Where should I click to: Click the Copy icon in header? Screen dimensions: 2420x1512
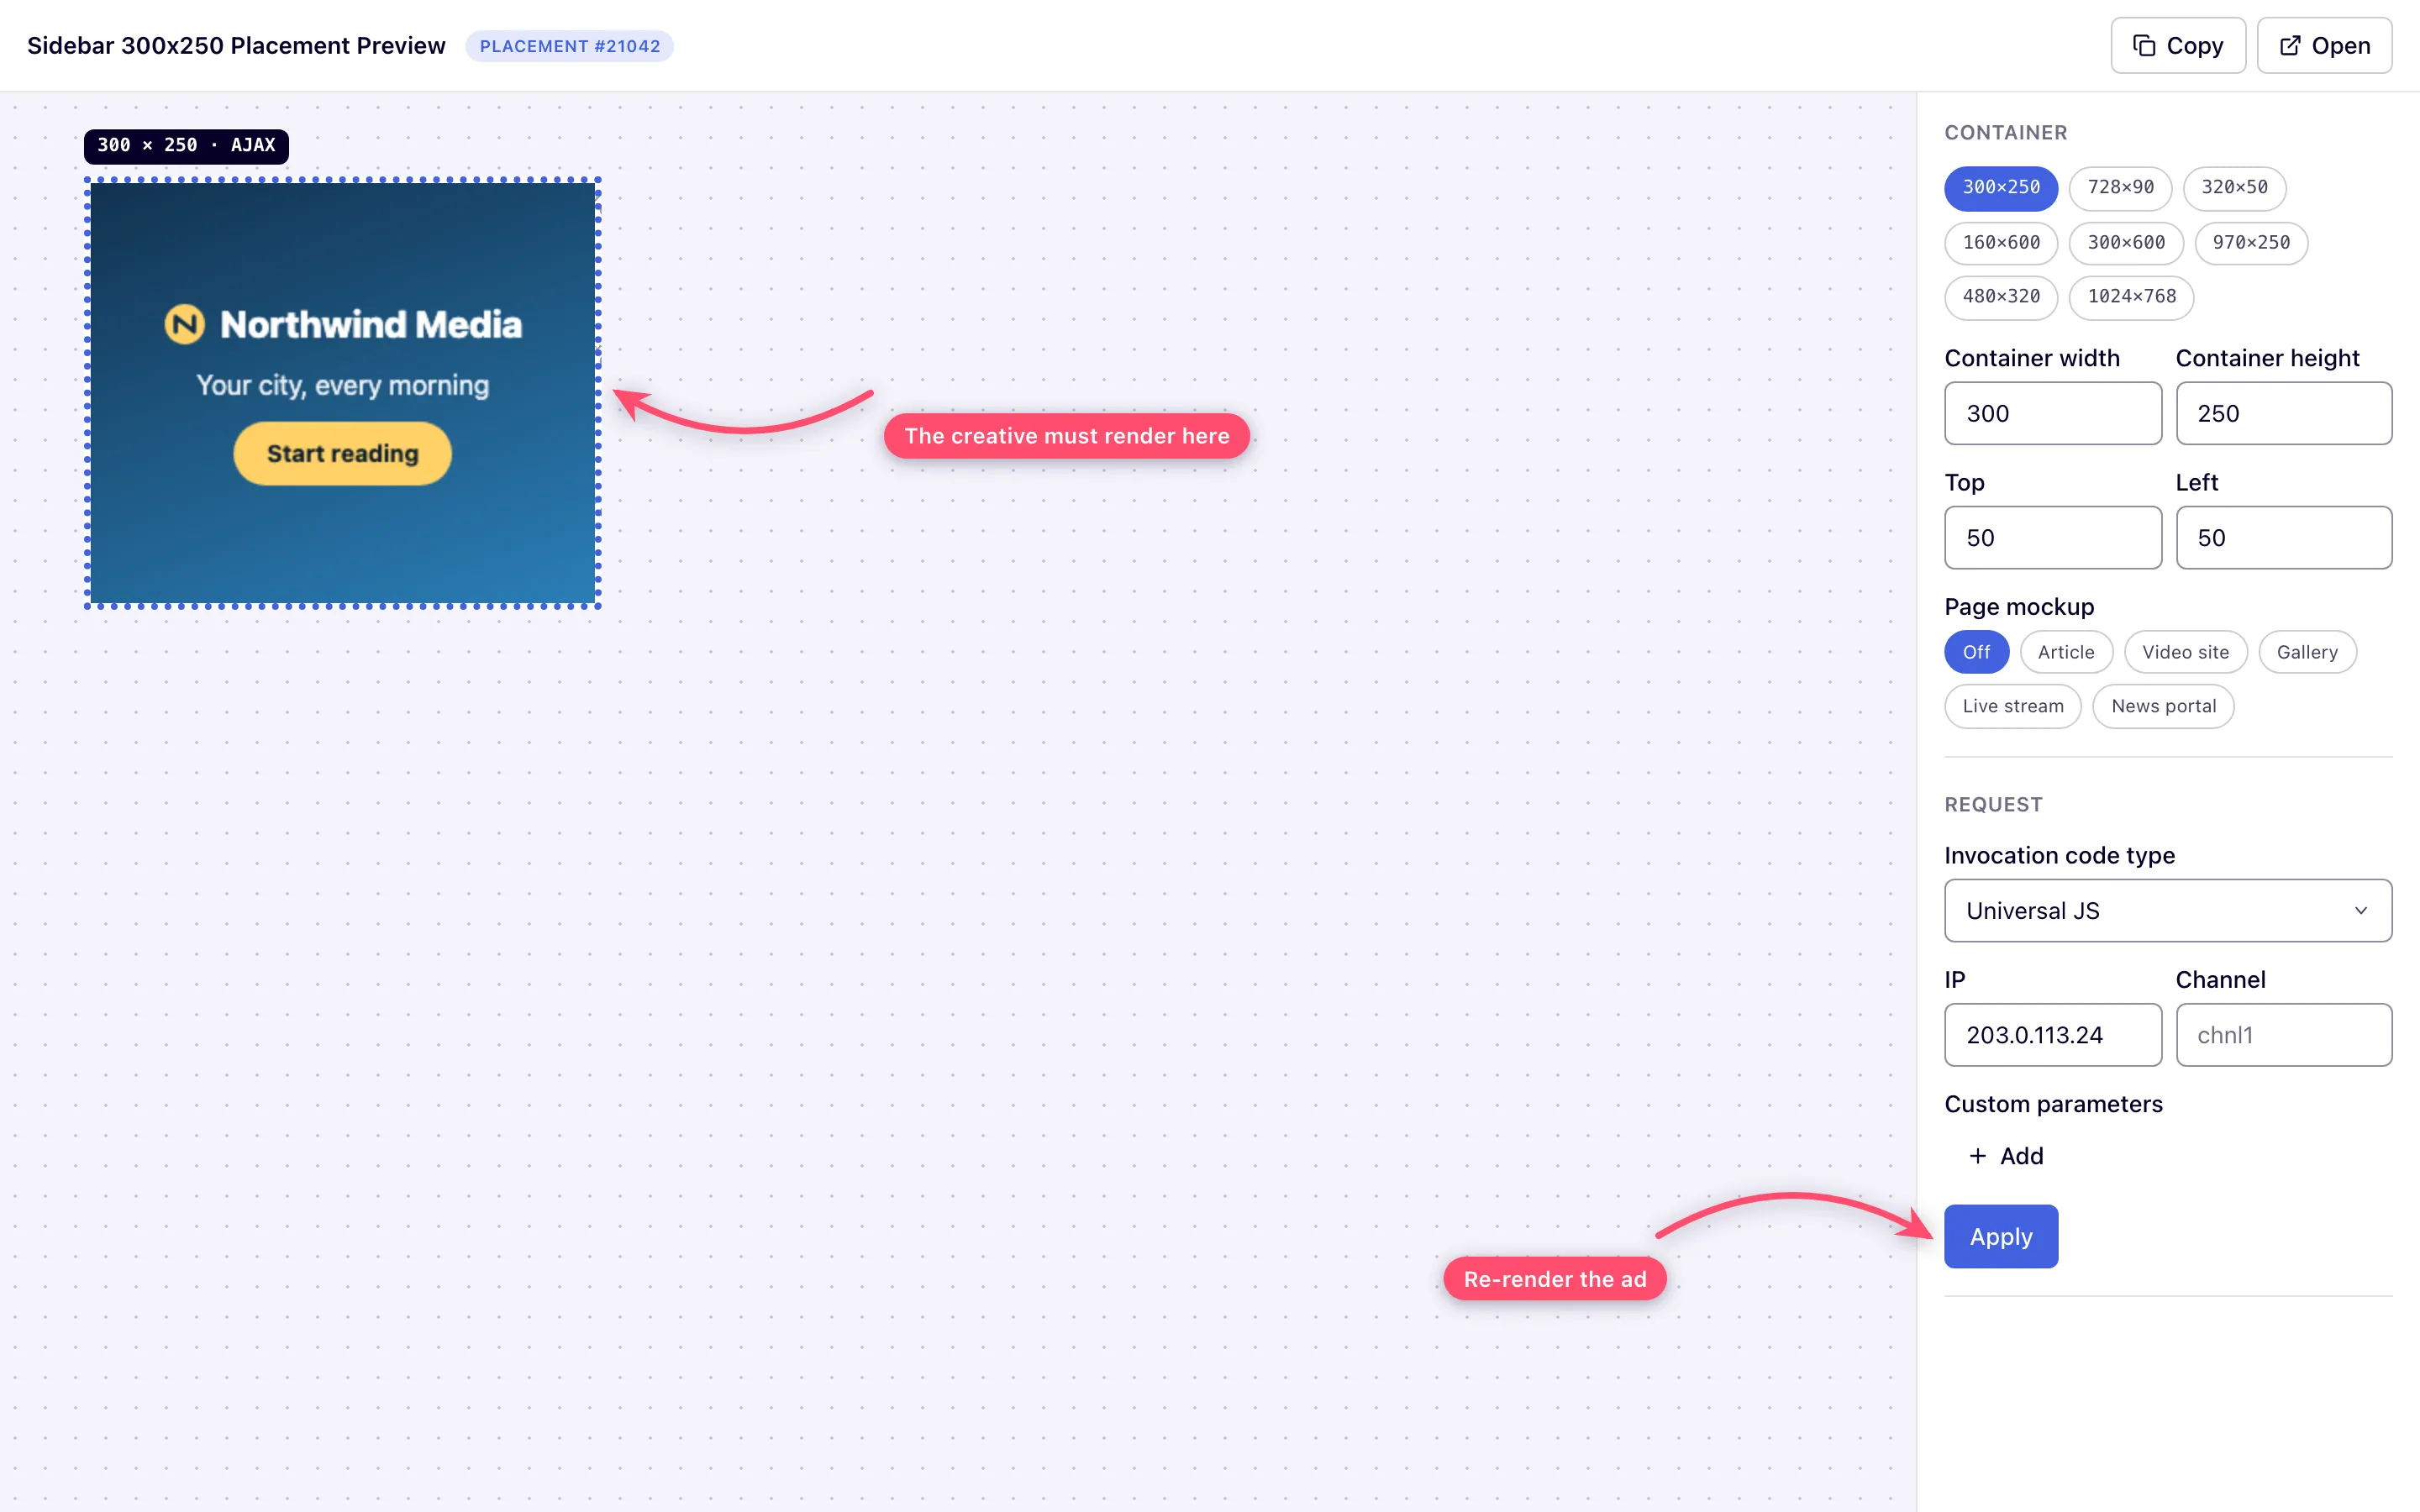pos(2143,46)
